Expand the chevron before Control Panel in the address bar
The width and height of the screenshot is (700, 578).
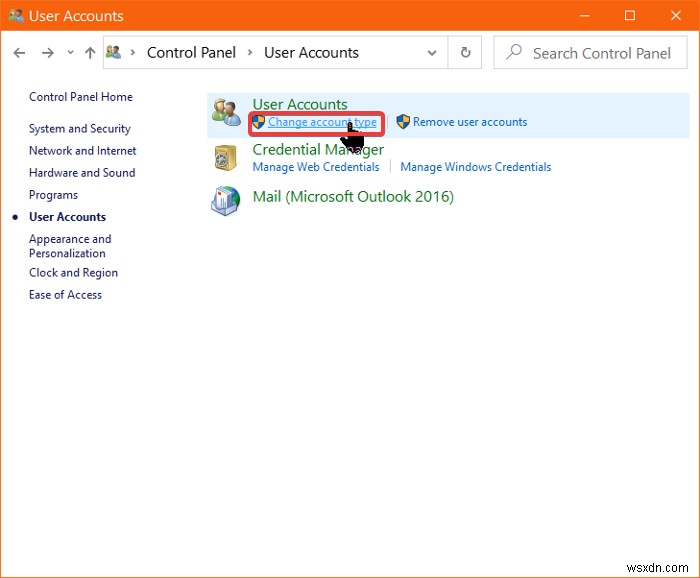click(133, 53)
